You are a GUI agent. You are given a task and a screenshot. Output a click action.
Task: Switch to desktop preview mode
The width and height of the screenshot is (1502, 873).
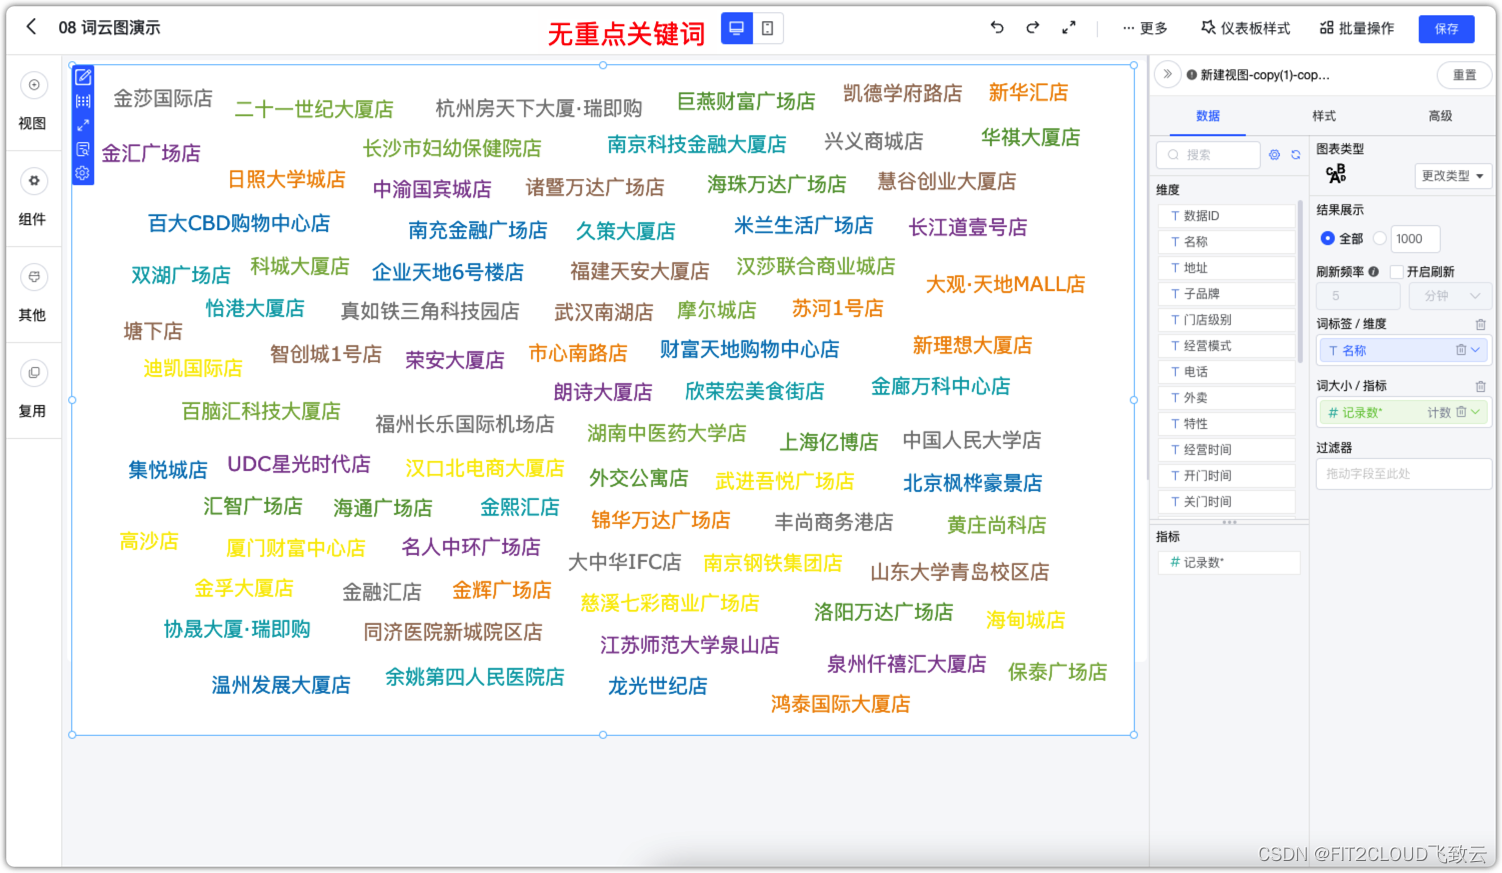[736, 28]
